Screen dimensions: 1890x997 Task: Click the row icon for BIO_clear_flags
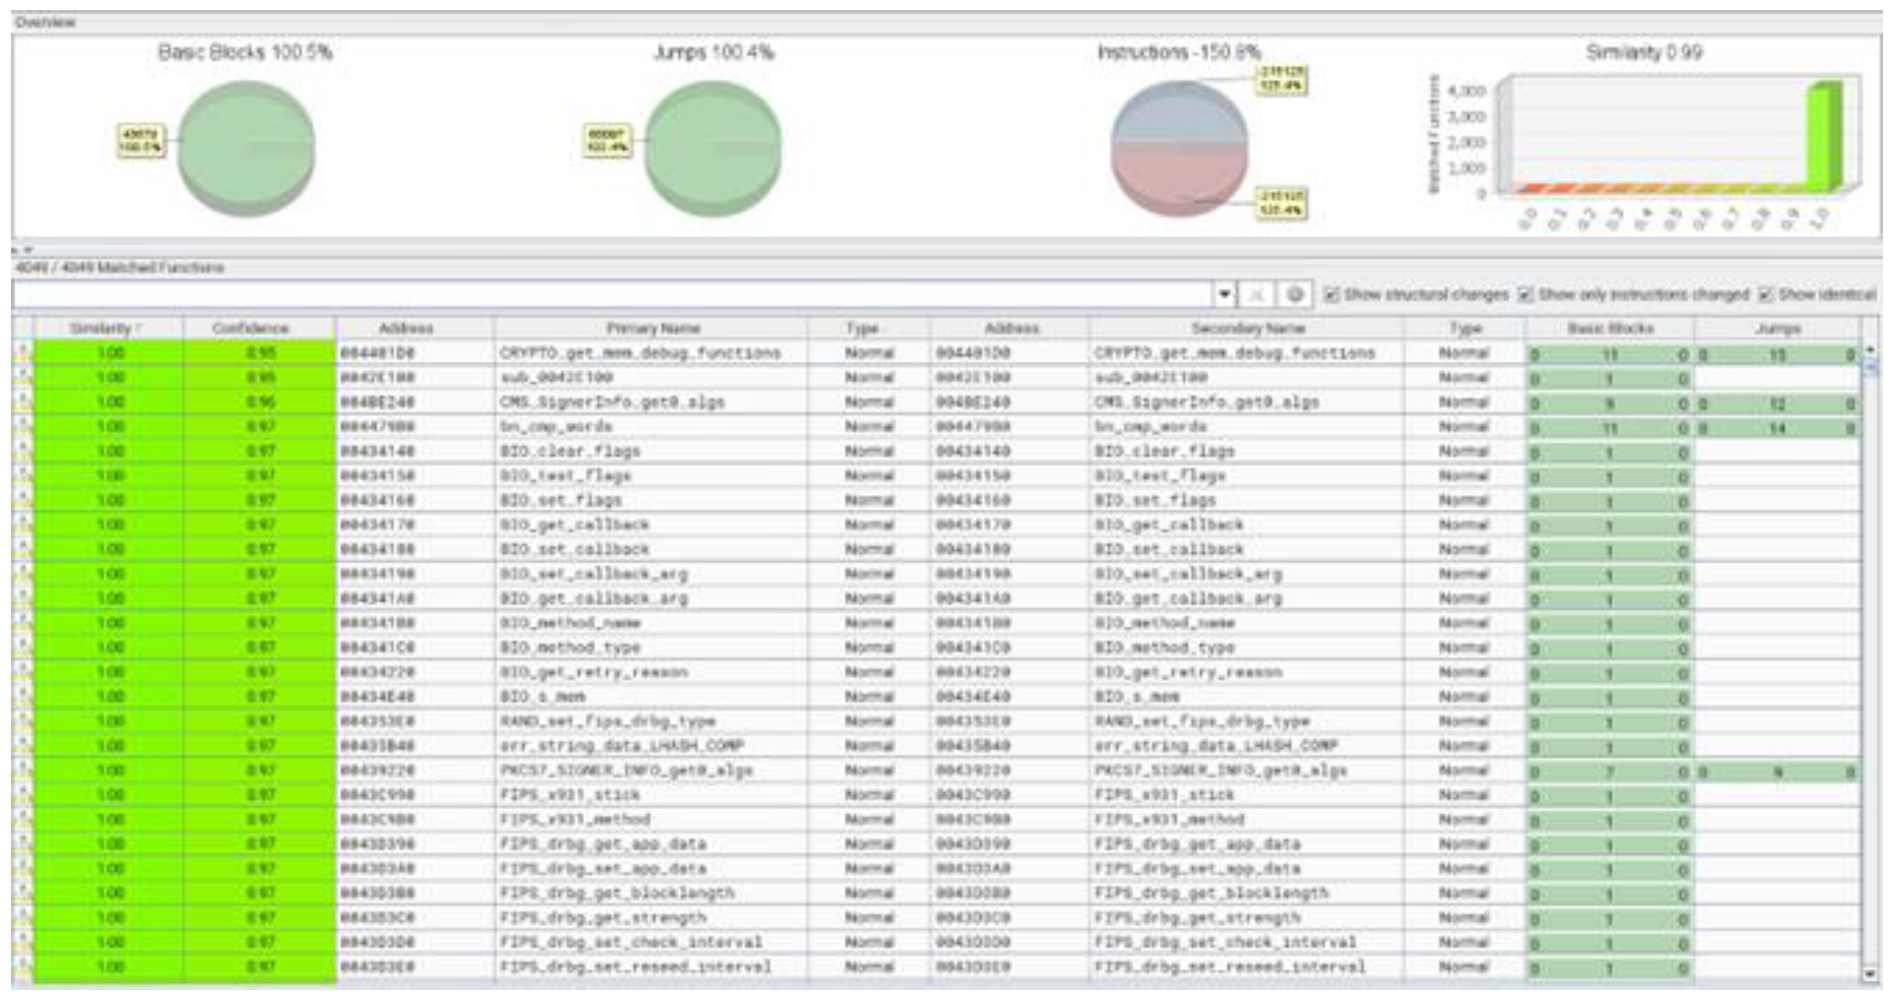click(x=22, y=452)
